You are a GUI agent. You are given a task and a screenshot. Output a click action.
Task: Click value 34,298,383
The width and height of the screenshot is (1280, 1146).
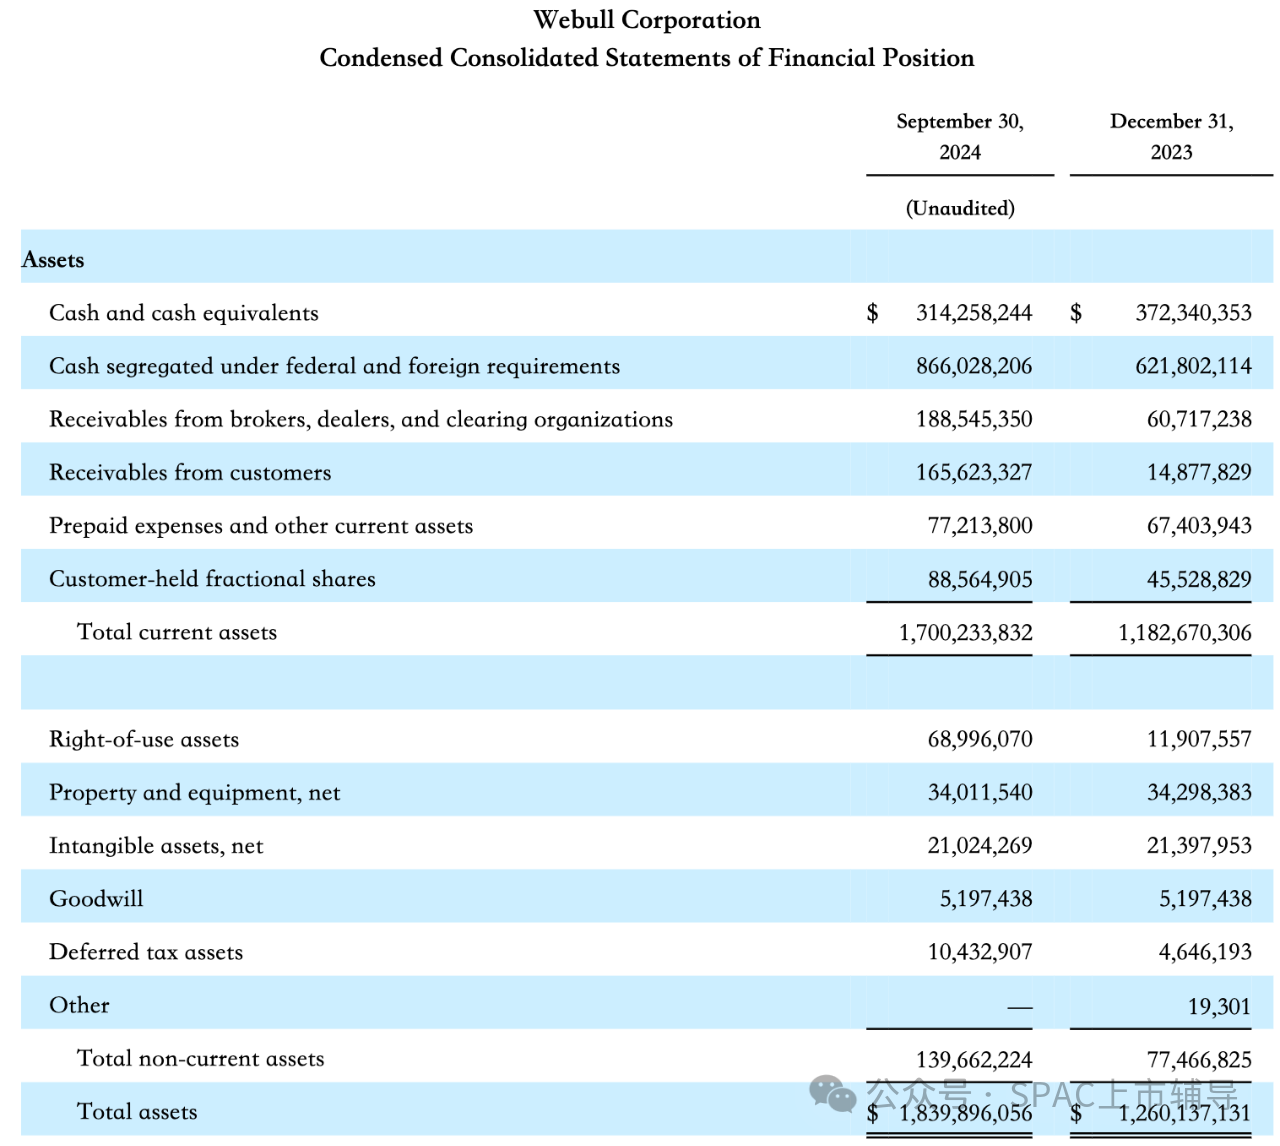point(1199,793)
